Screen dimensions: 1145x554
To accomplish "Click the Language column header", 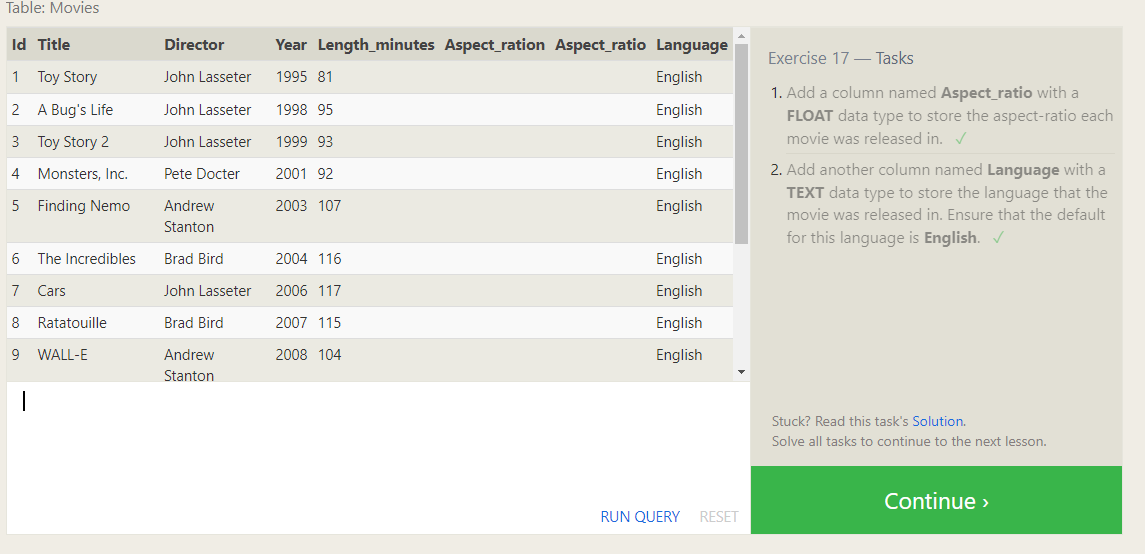I will (x=691, y=45).
